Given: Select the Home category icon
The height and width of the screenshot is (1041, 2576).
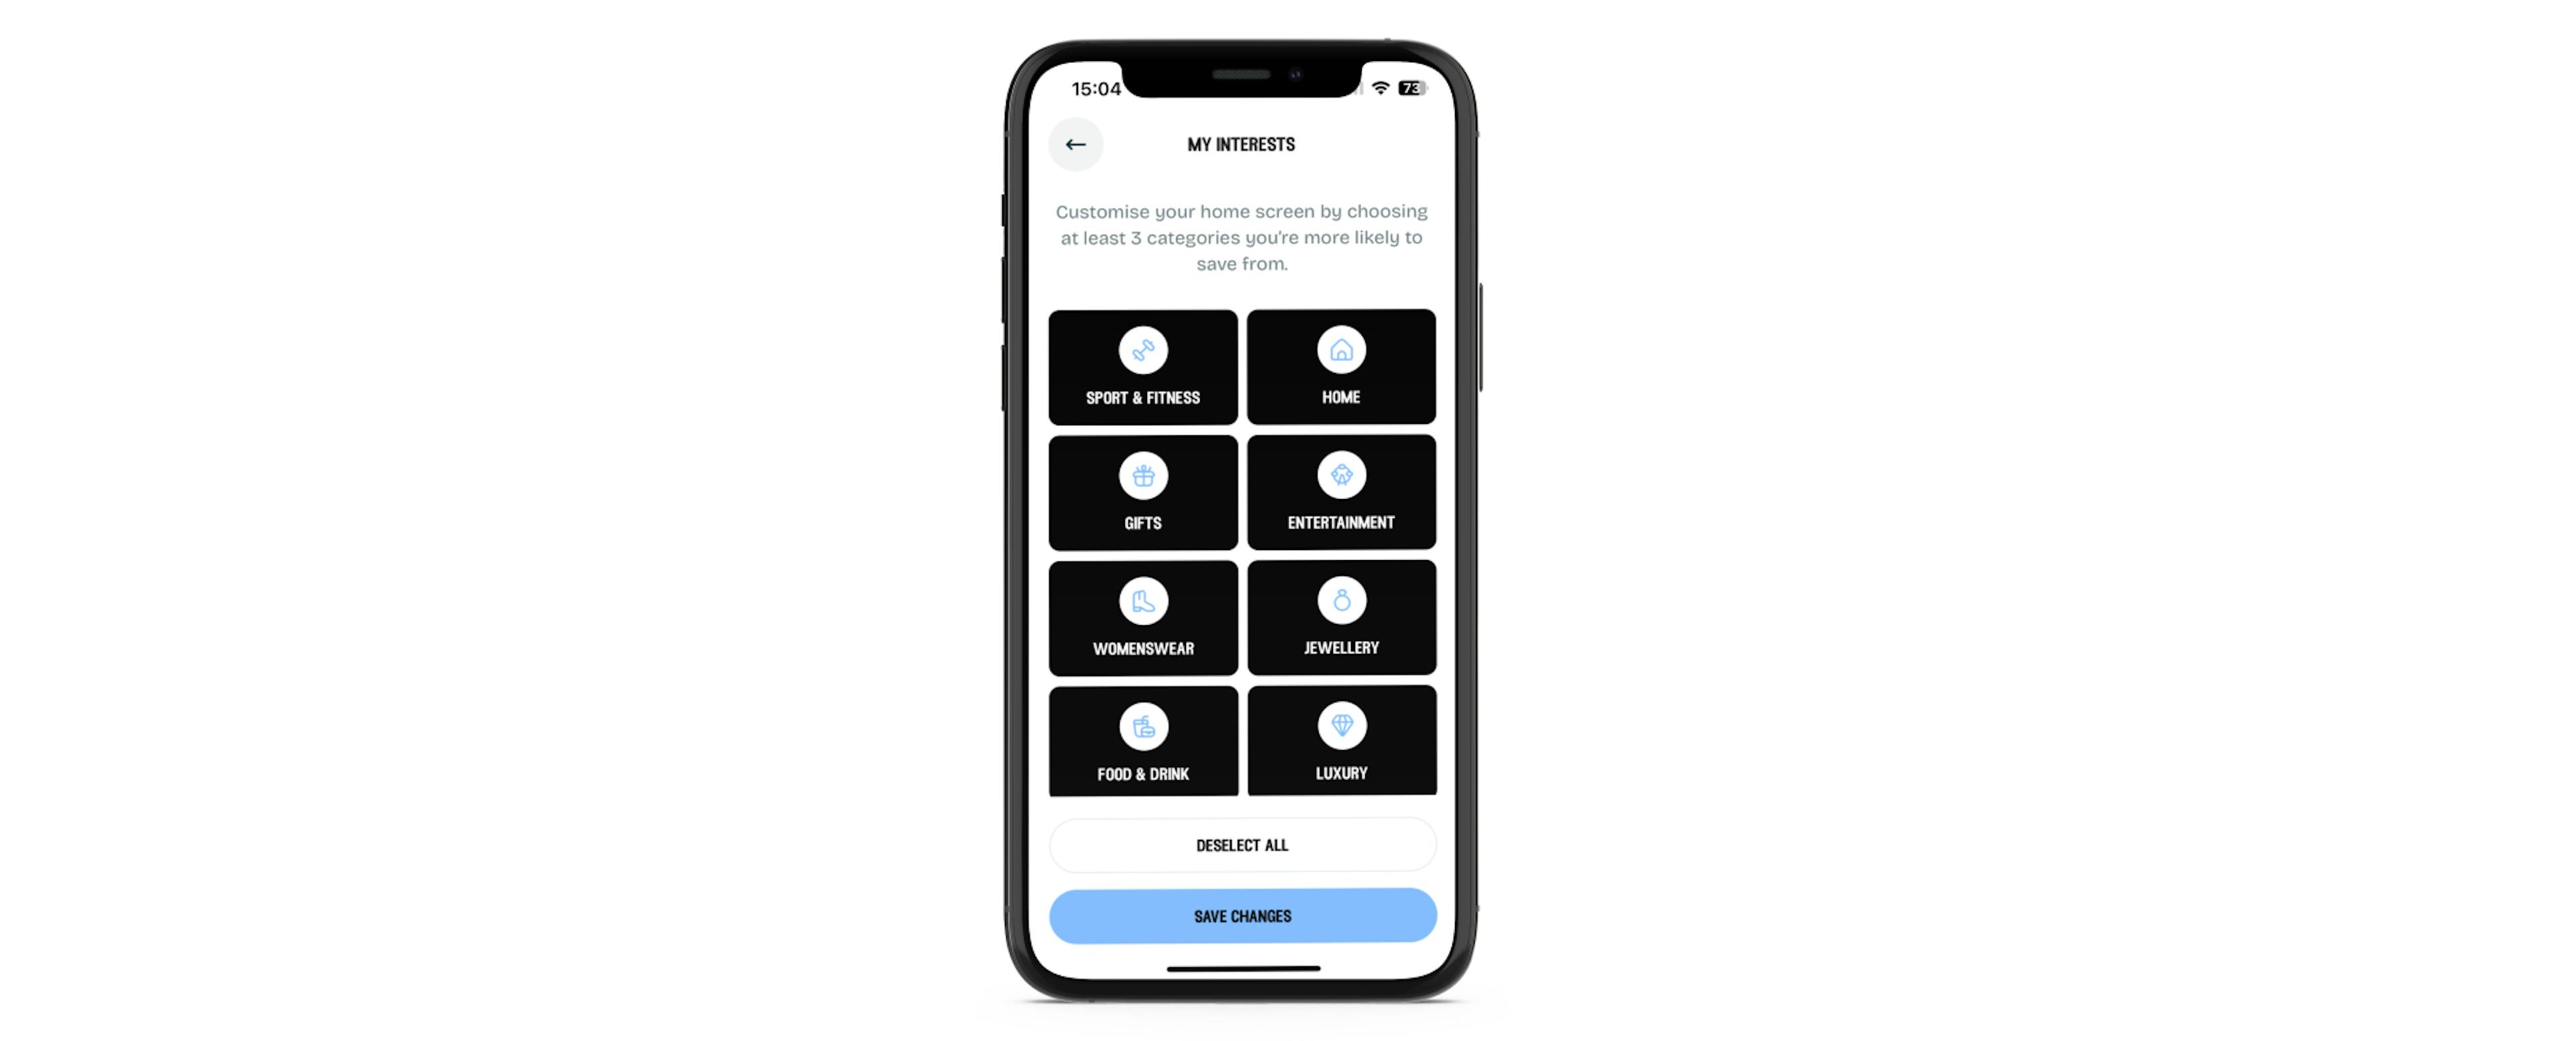Looking at the screenshot, I should click(x=1340, y=349).
